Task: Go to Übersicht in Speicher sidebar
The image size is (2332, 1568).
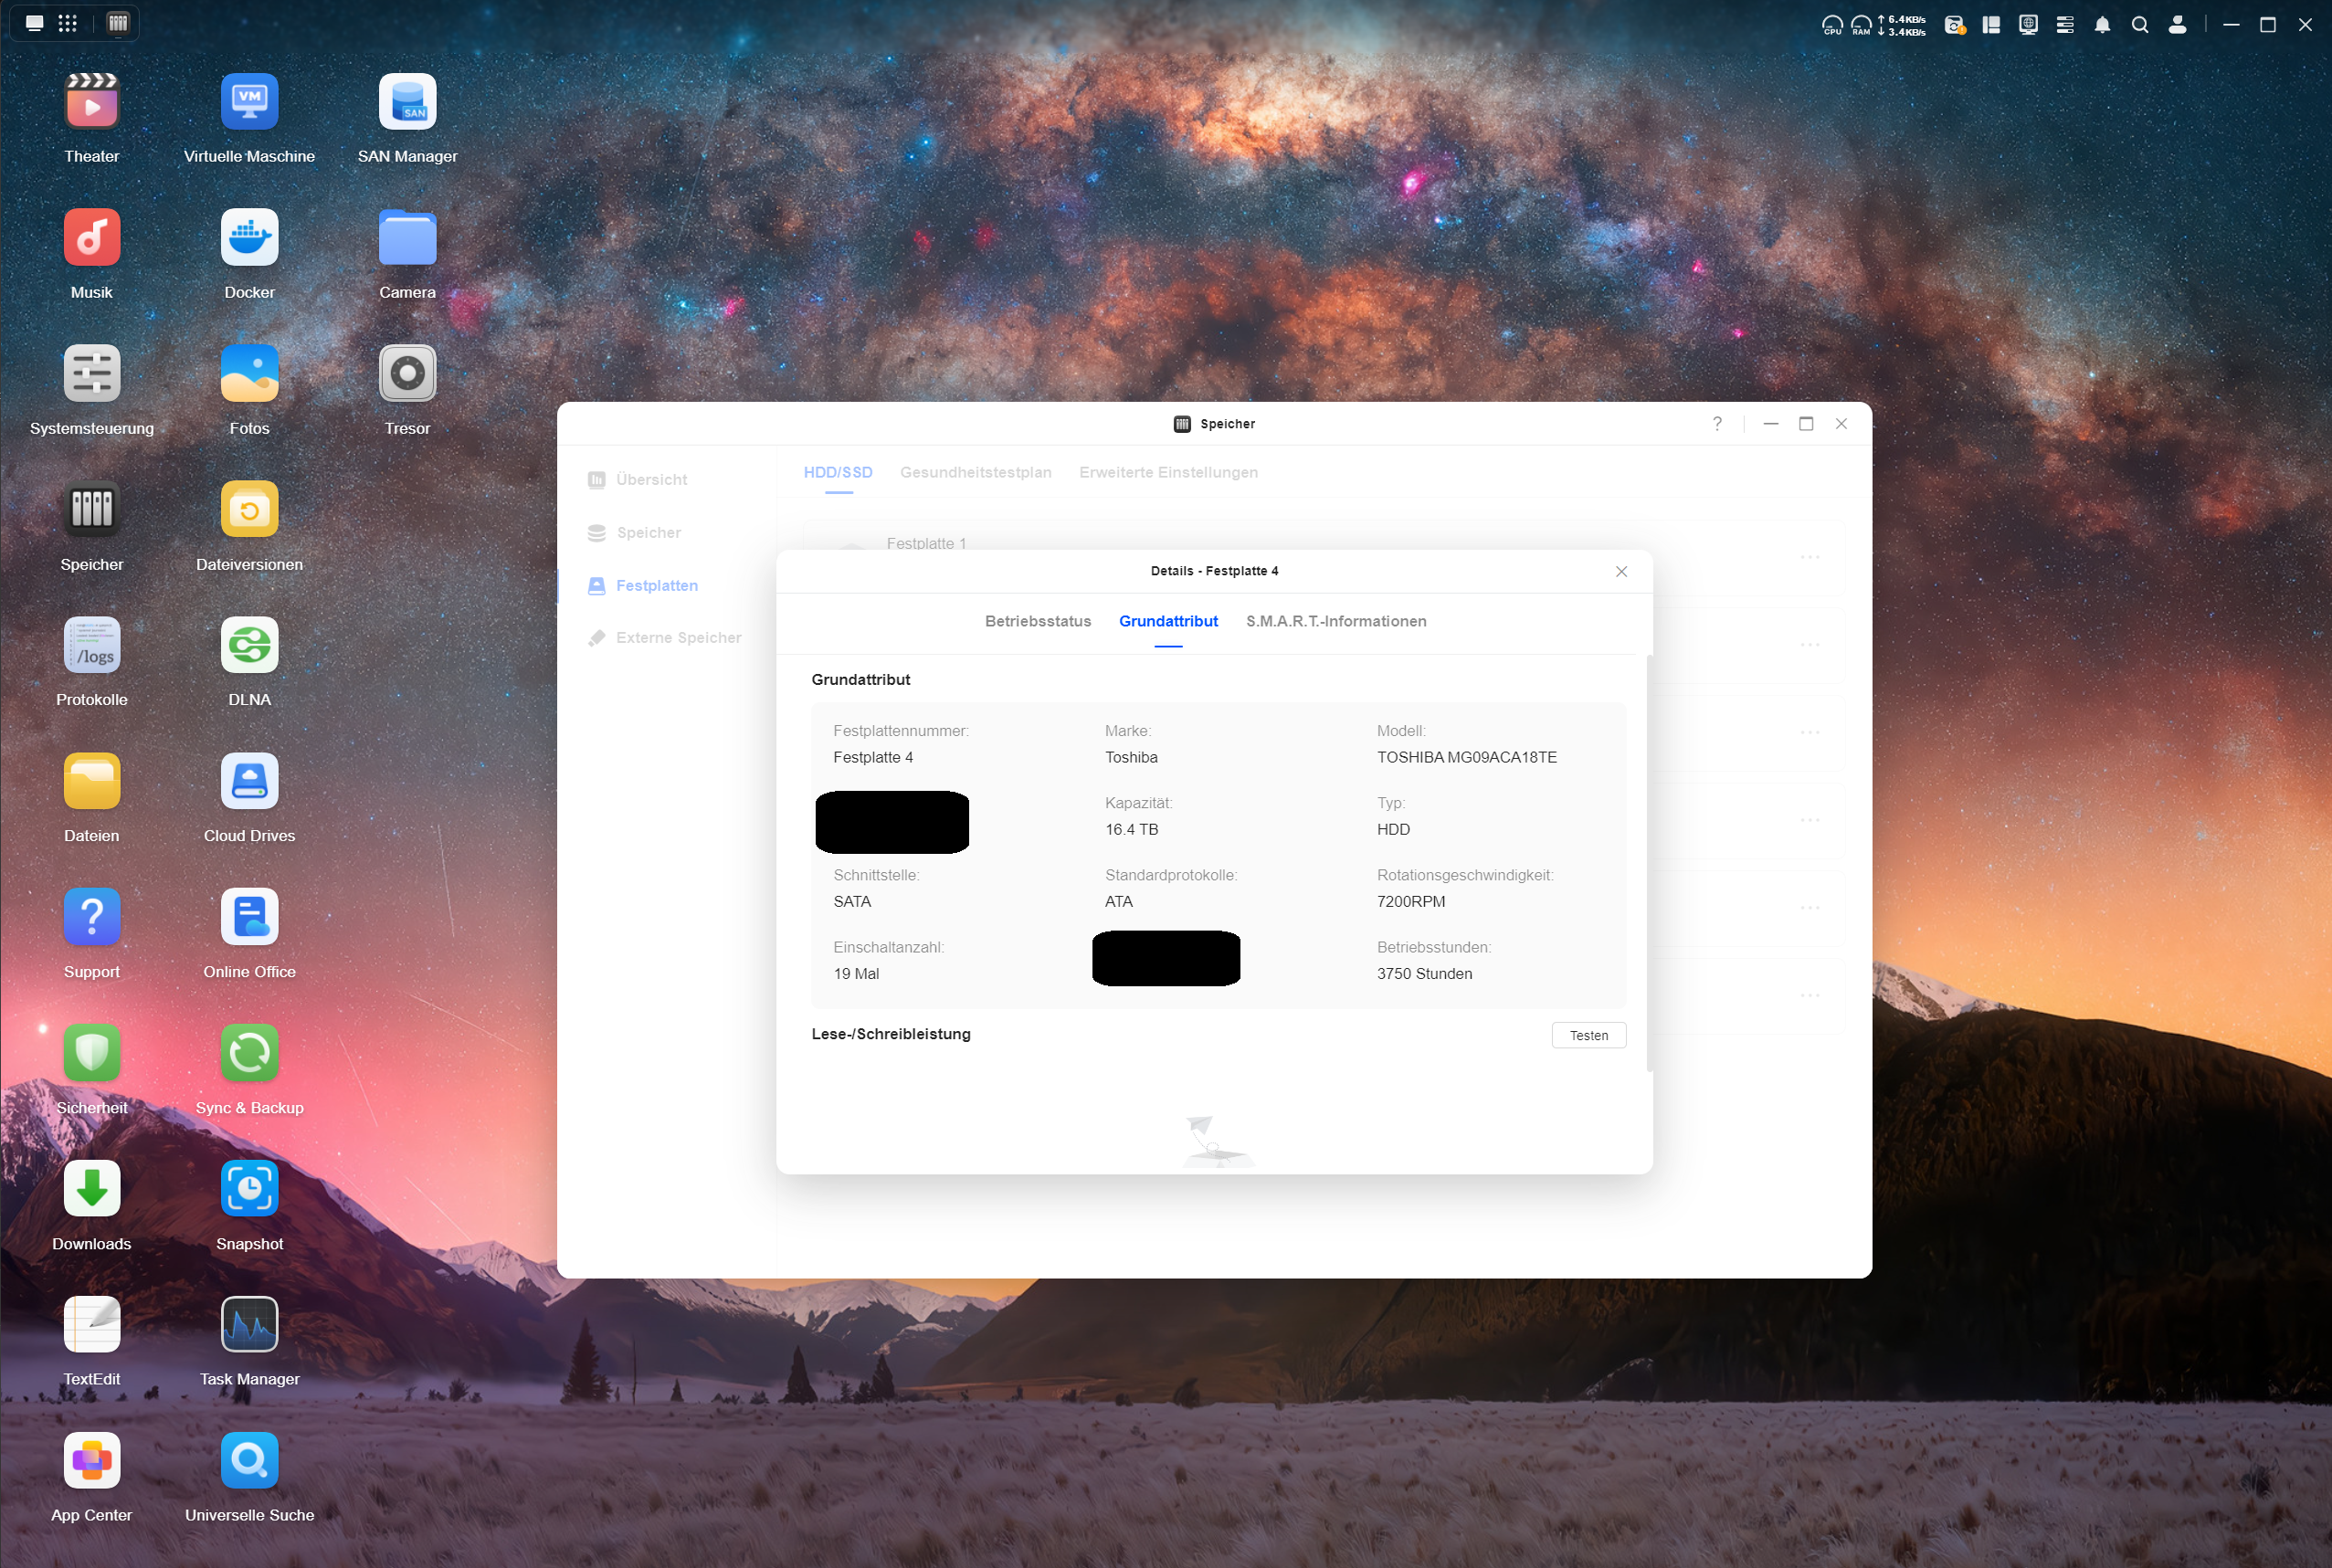Action: (x=651, y=480)
